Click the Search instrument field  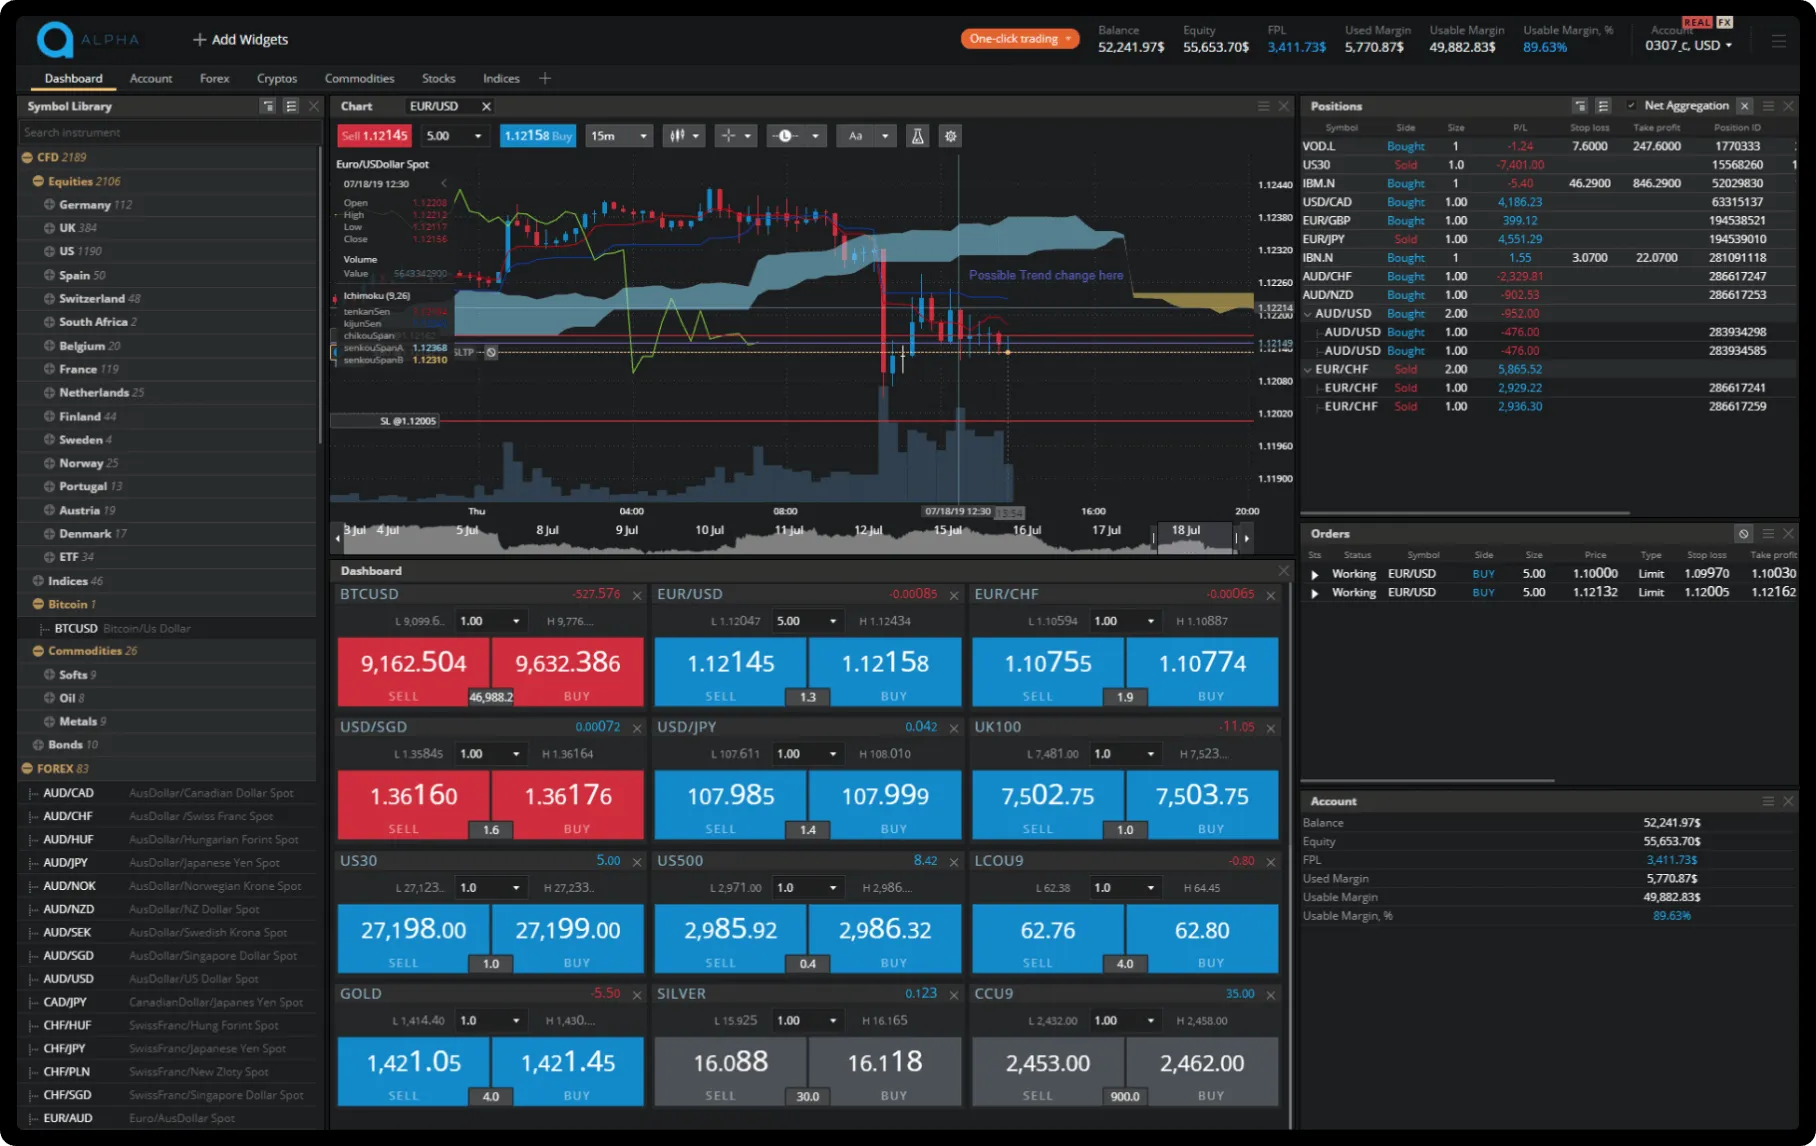coord(165,131)
